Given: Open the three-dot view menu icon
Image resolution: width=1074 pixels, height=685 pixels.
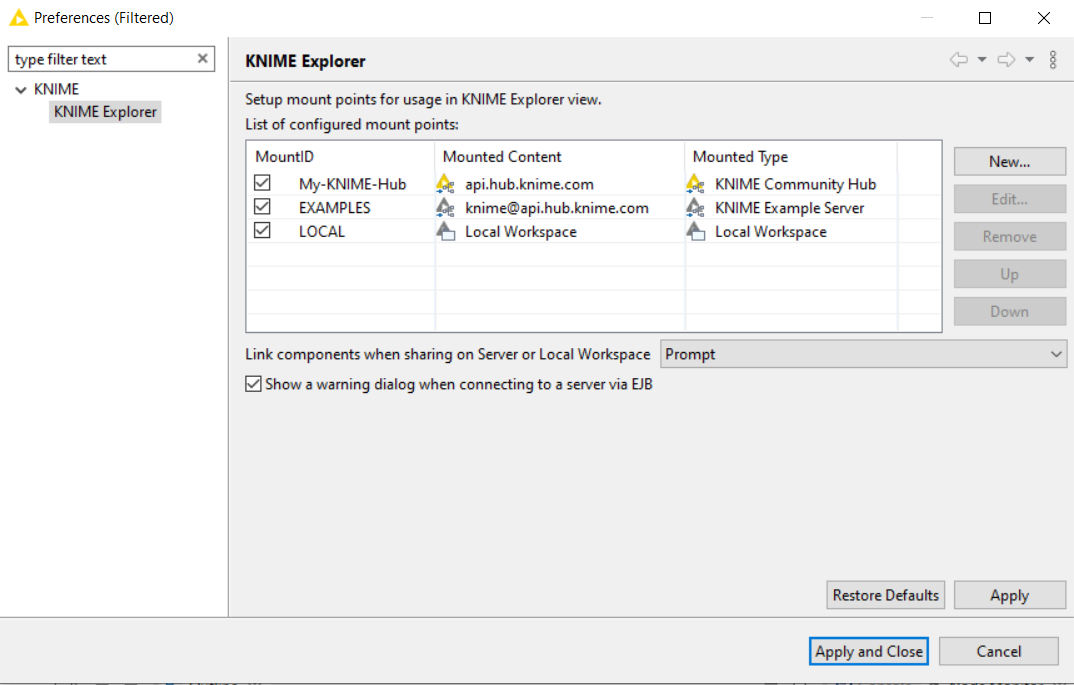Looking at the screenshot, I should (1053, 60).
